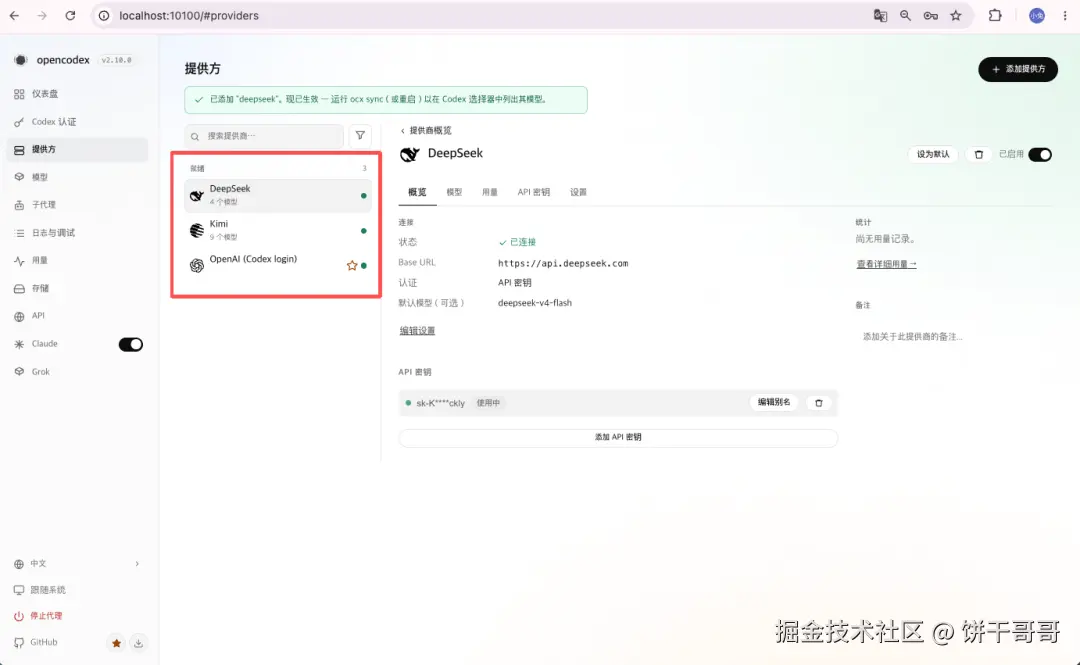Bookmark this page with the star
The image size is (1080, 665).
coord(956,15)
